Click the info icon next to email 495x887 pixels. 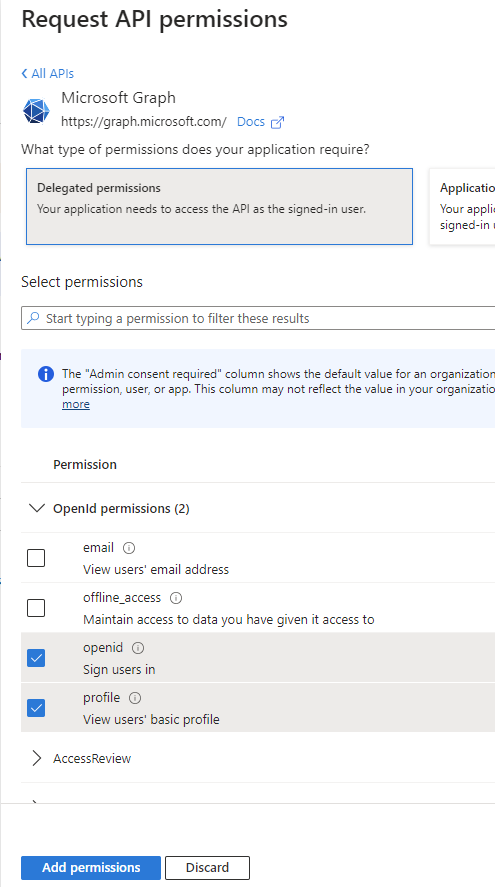(x=129, y=548)
